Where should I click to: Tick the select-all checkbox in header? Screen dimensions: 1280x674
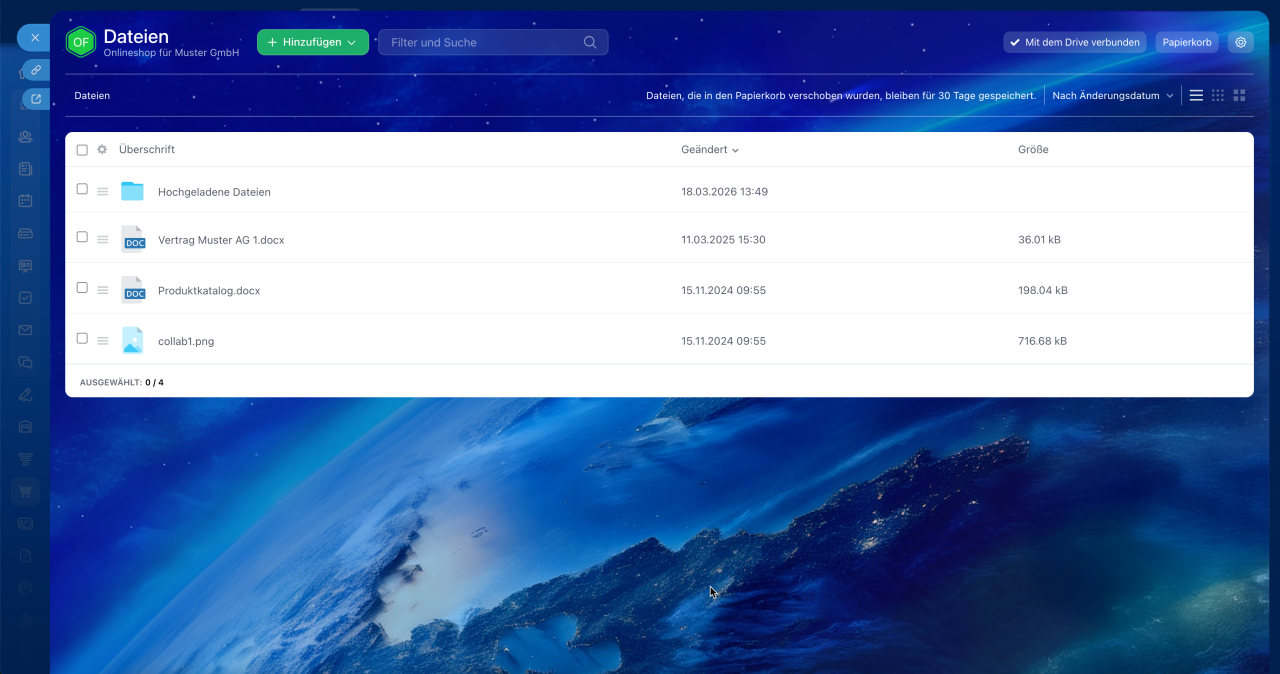point(82,150)
